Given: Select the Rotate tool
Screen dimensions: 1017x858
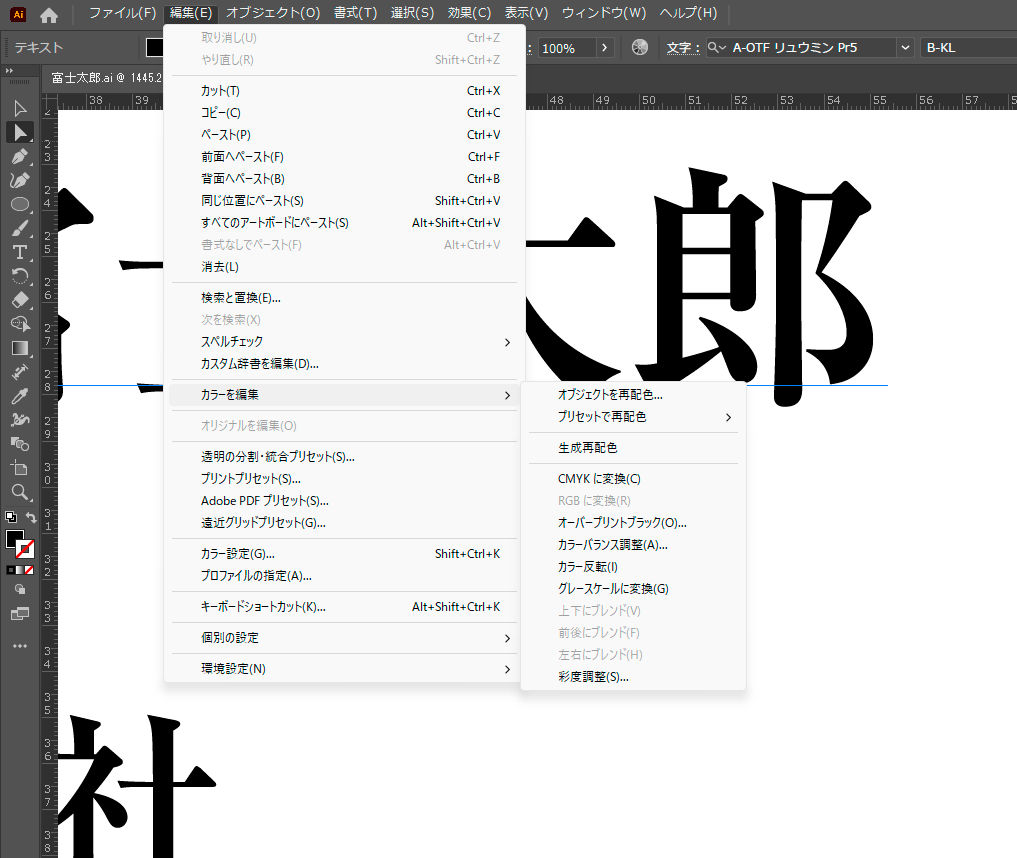Looking at the screenshot, I should (19, 276).
